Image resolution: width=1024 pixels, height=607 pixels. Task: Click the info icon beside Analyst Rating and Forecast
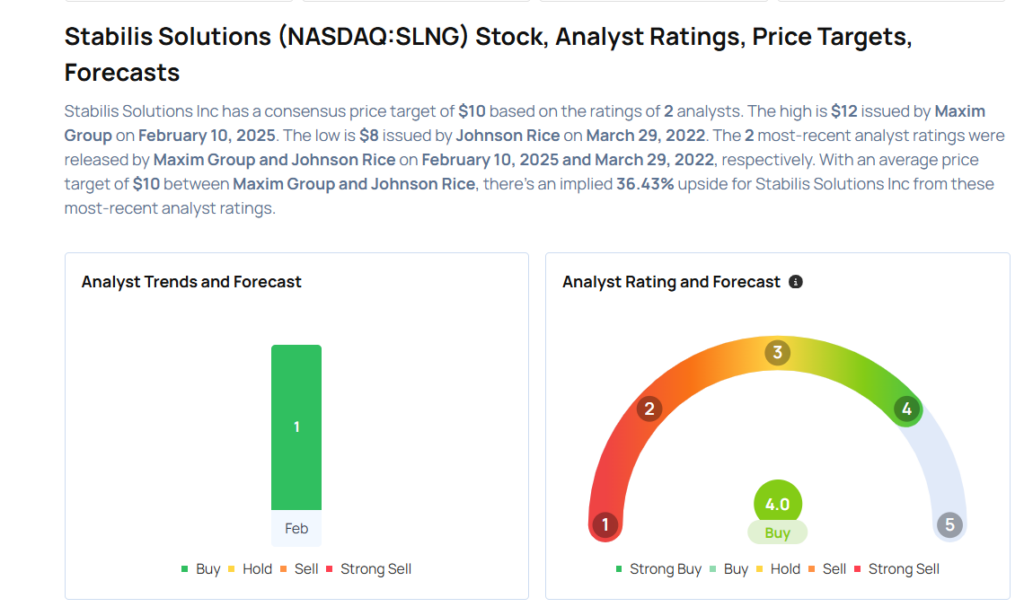coord(796,282)
